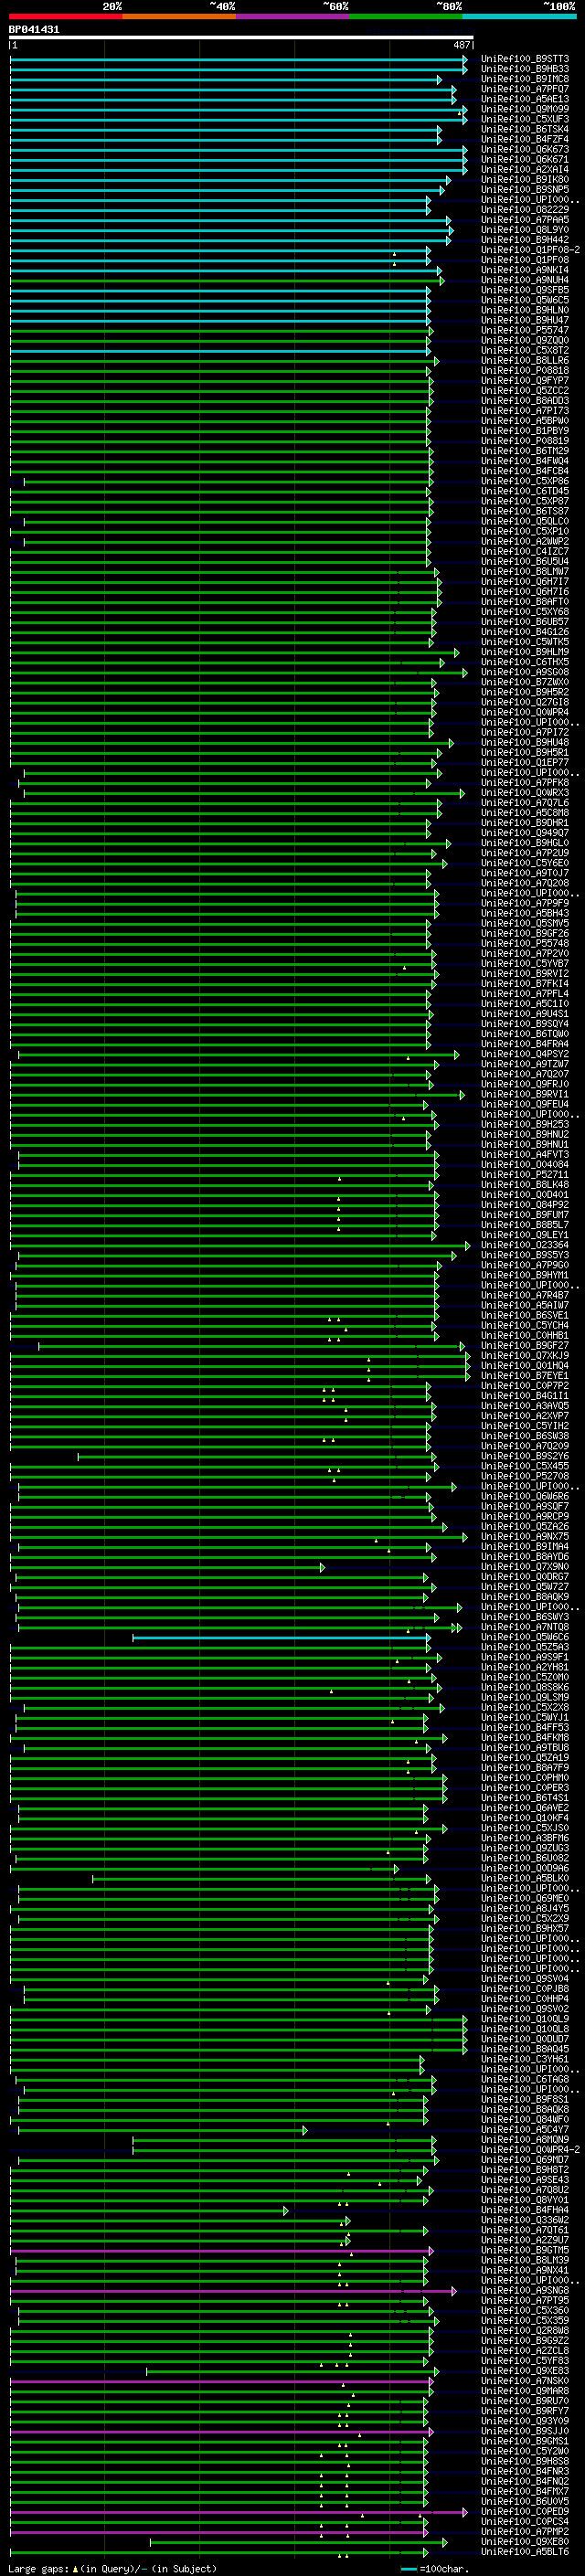Select the UniRef100_Q8L9Y0 label
This screenshot has width=585, height=2576.
pyautogui.click(x=525, y=230)
